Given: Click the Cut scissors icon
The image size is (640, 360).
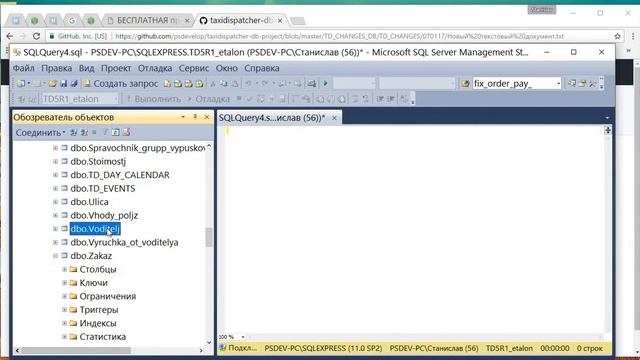Looking at the screenshot, I should (x=213, y=84).
